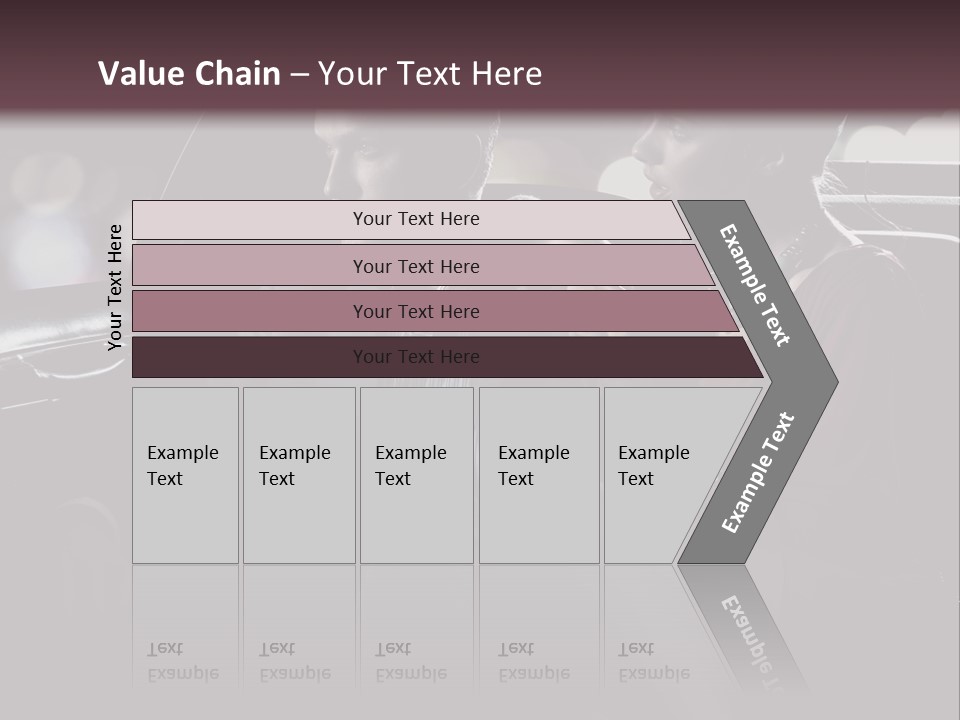Click the mirrored text reflection under the first box
The image size is (960, 720).
(x=182, y=662)
